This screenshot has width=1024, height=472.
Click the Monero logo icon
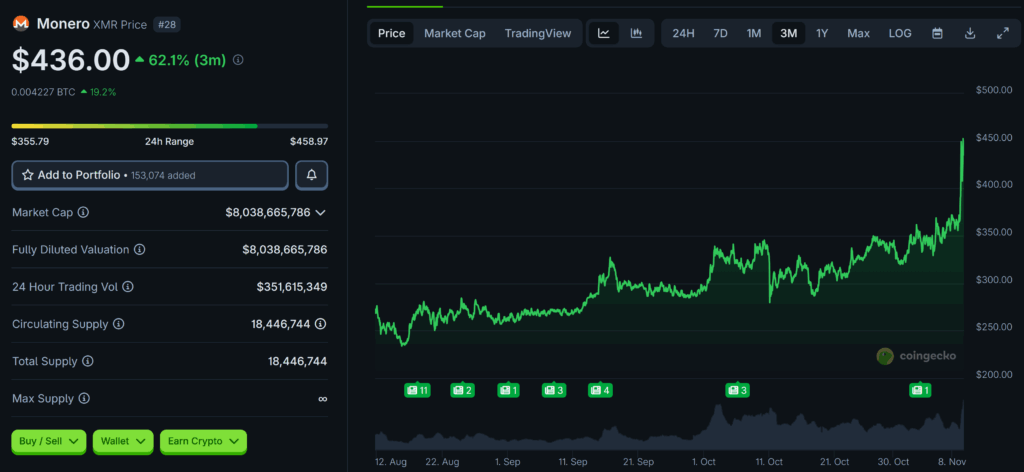(x=20, y=23)
